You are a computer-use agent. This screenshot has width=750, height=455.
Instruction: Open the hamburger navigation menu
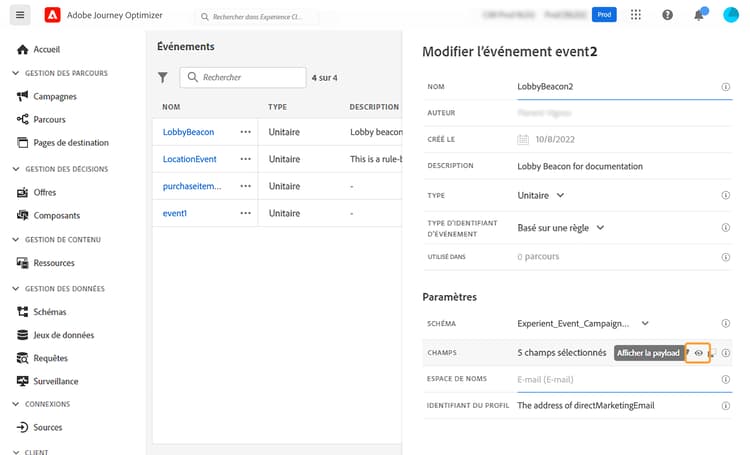[20, 15]
